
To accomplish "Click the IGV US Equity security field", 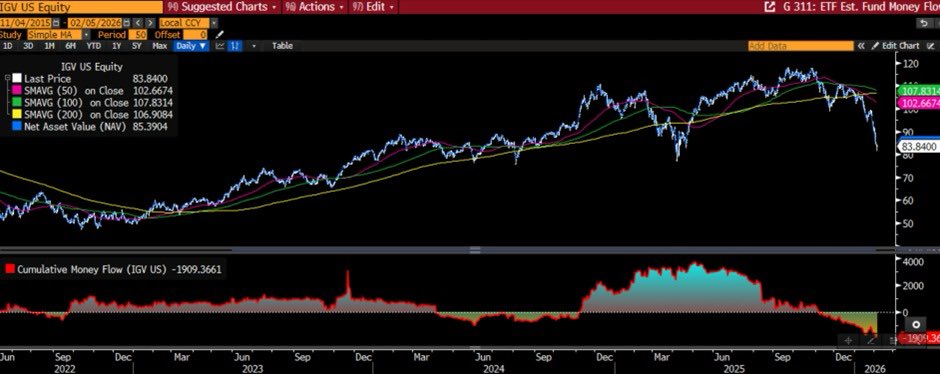I will pos(81,7).
